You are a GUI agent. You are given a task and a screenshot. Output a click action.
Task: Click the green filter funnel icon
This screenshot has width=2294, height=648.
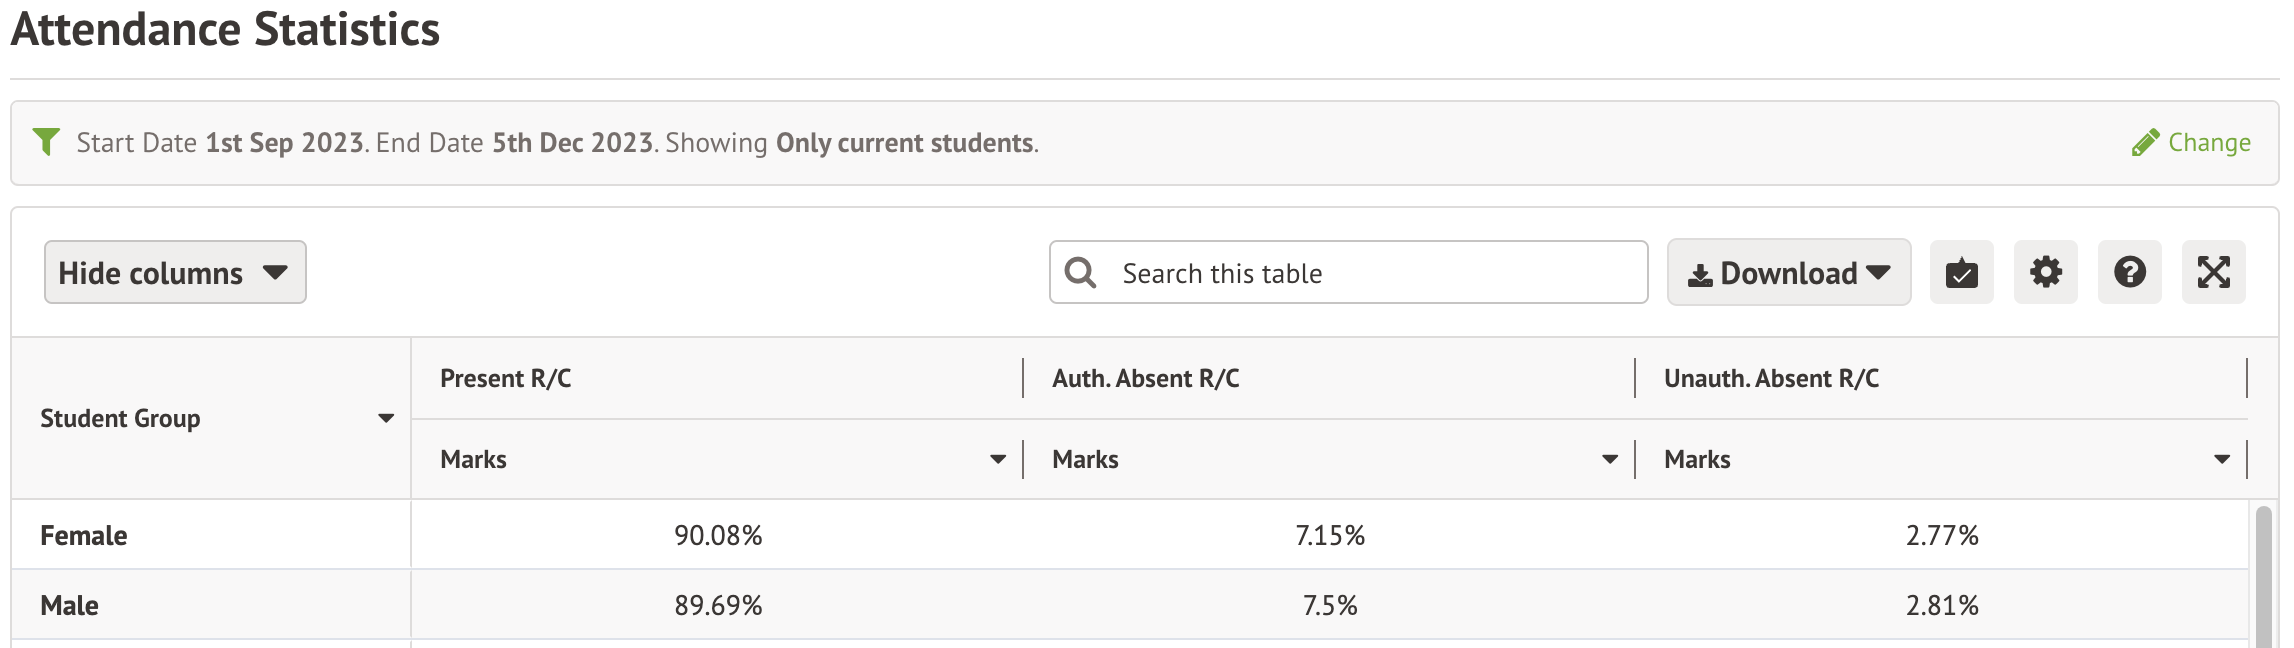(46, 142)
